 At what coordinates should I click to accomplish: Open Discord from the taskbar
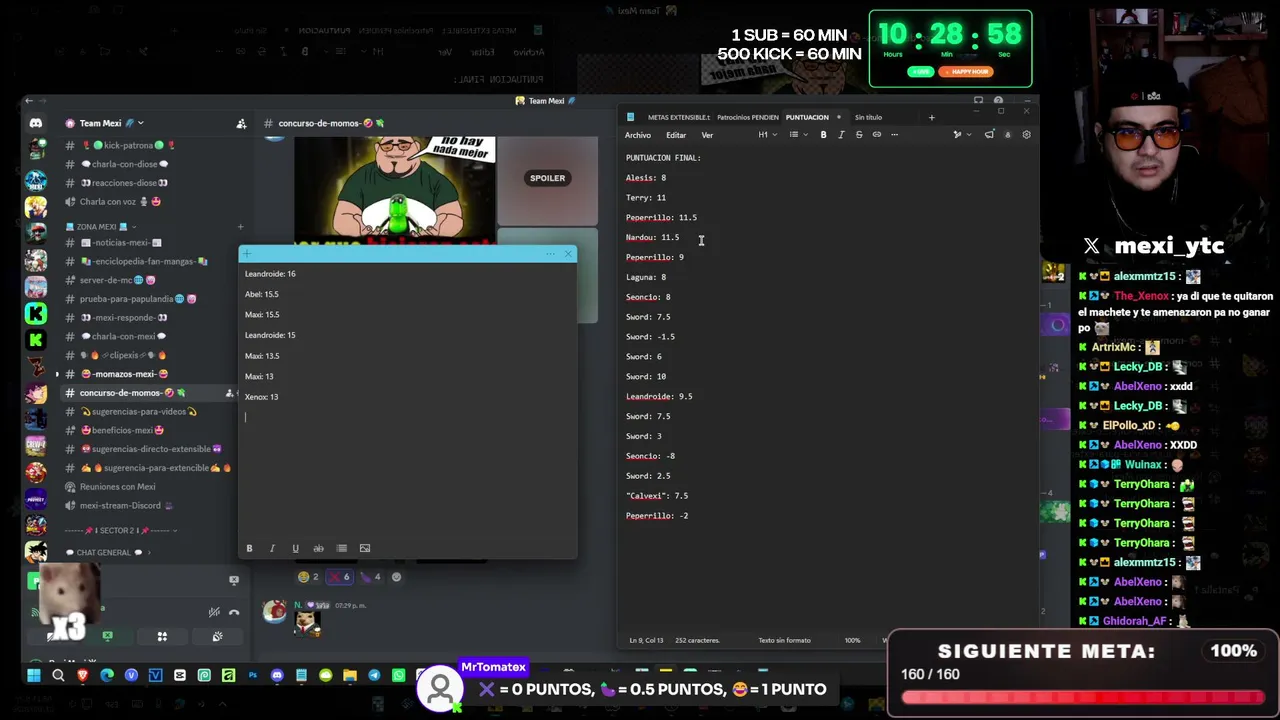coord(277,675)
